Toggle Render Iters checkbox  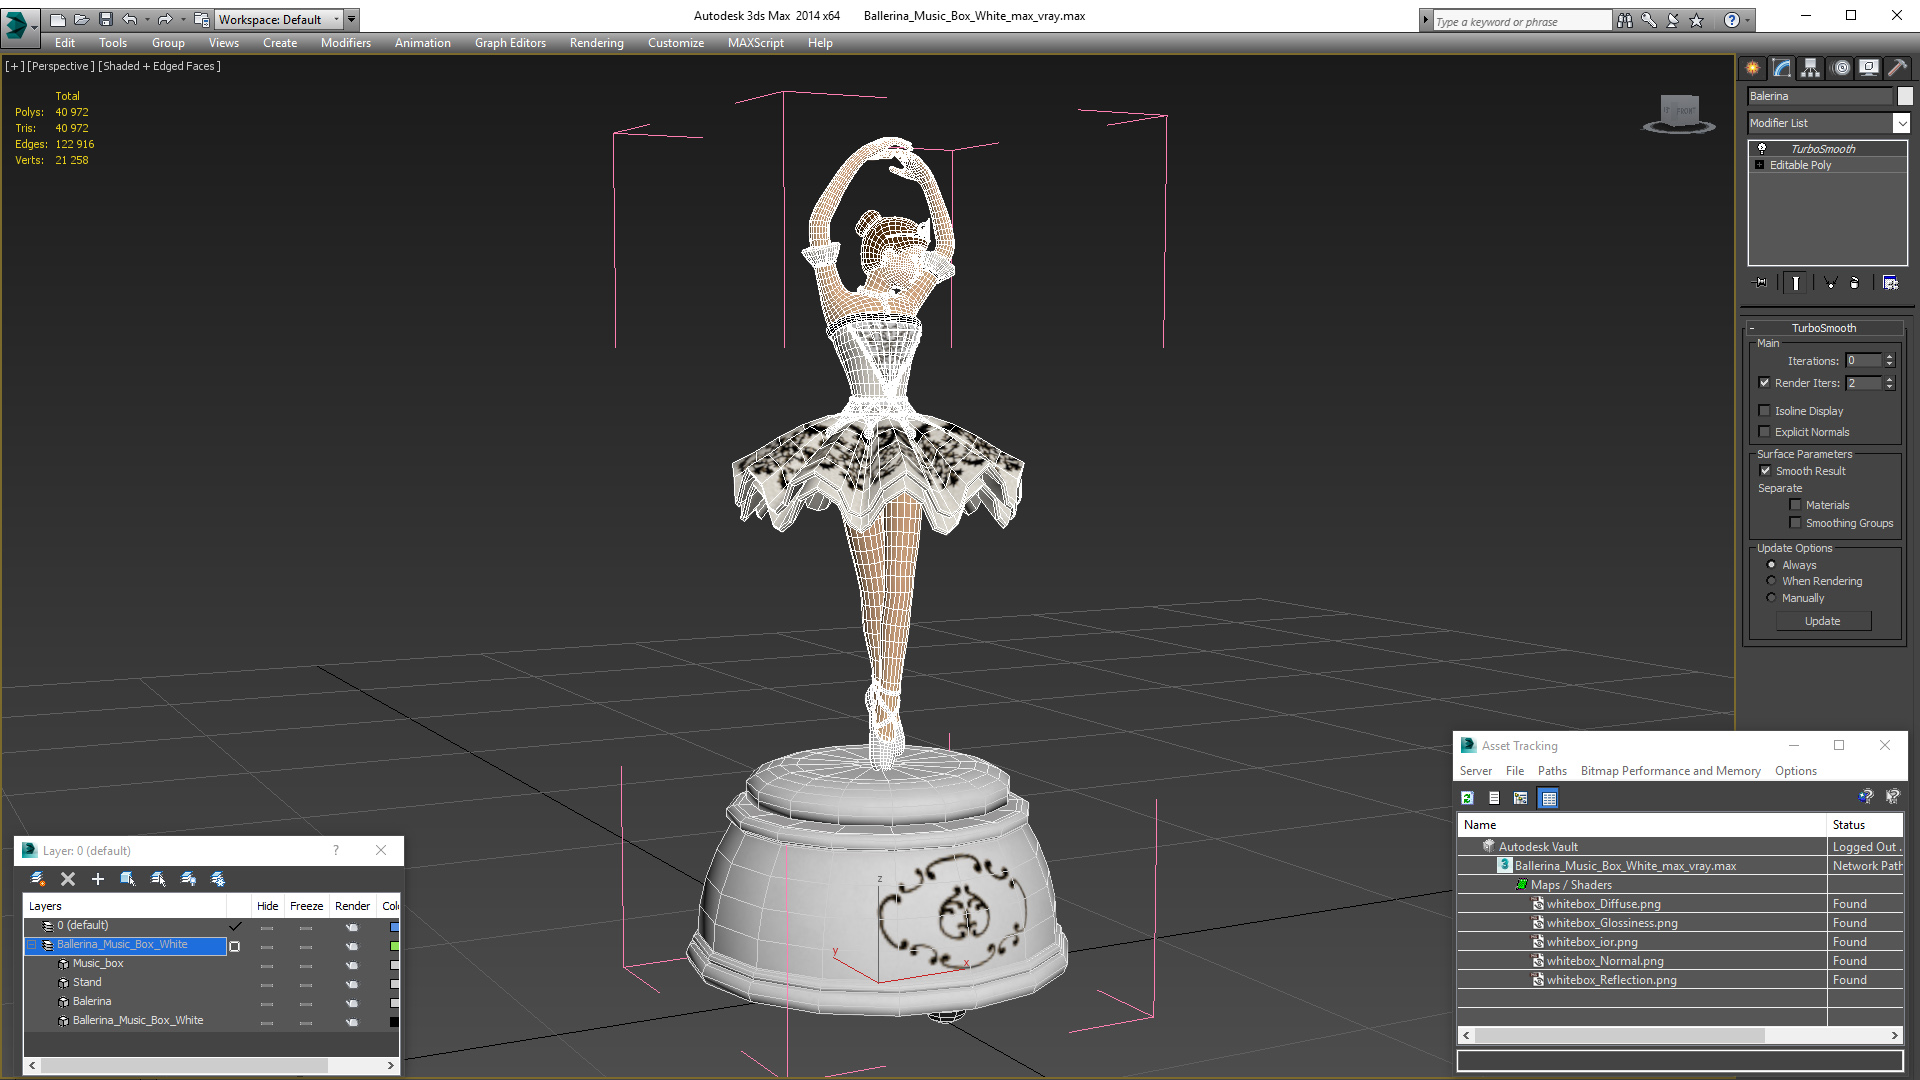tap(1765, 383)
